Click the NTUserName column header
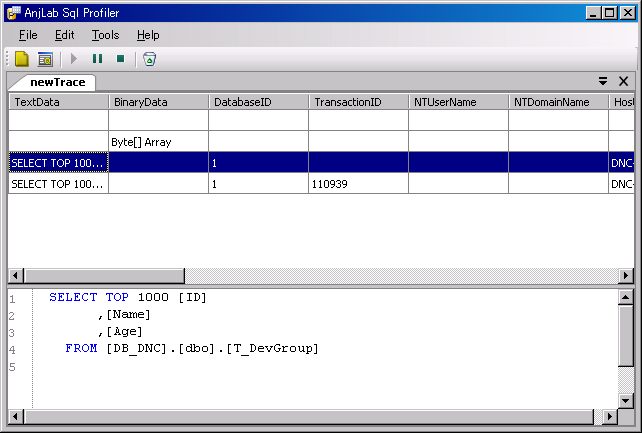This screenshot has height=433, width=642. [459, 102]
